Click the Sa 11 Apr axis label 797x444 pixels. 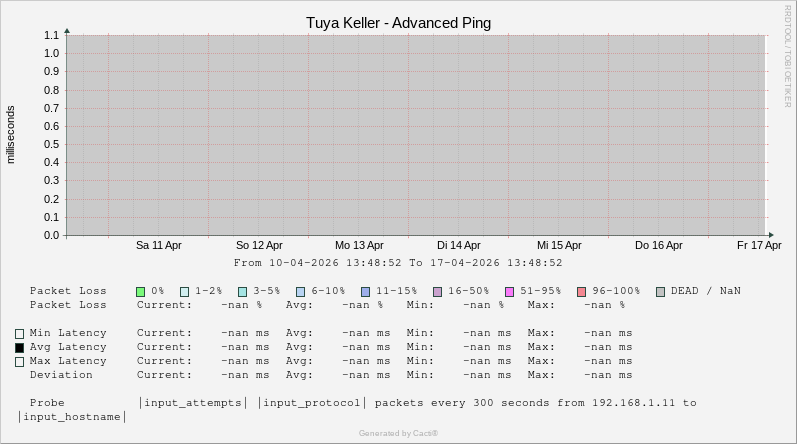tap(159, 245)
